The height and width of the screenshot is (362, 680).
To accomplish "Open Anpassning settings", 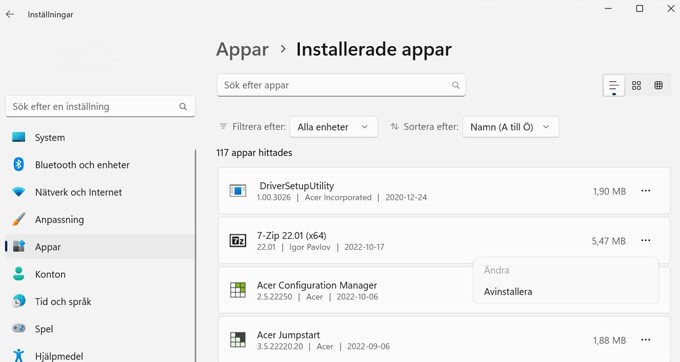I will coord(100,219).
